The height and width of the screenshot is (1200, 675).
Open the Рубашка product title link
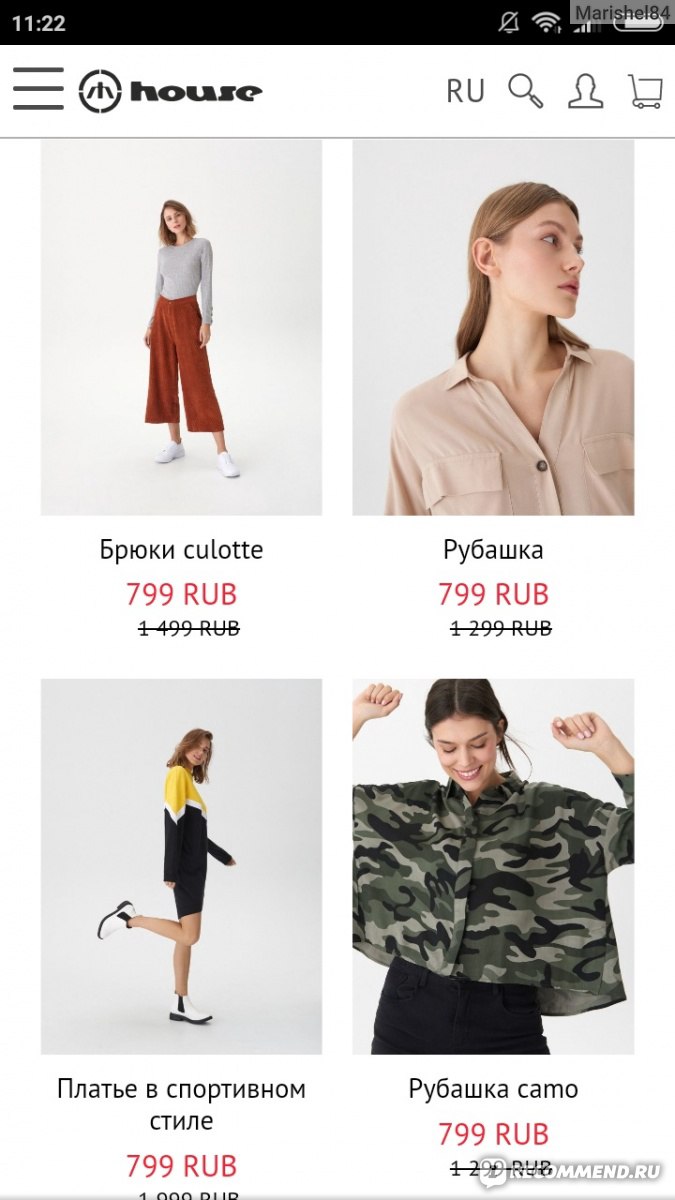click(x=493, y=550)
